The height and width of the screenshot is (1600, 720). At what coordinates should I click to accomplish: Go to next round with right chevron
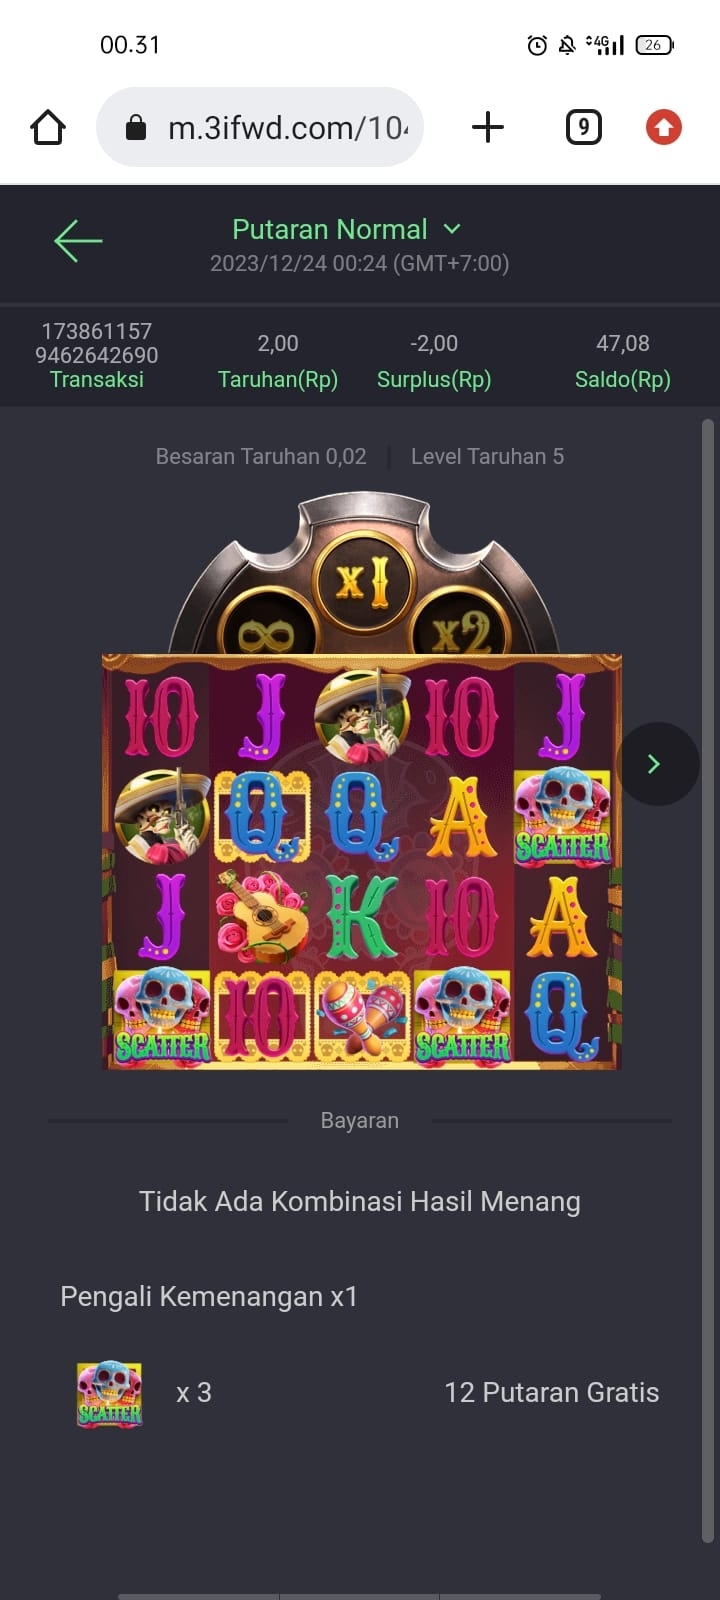[655, 764]
